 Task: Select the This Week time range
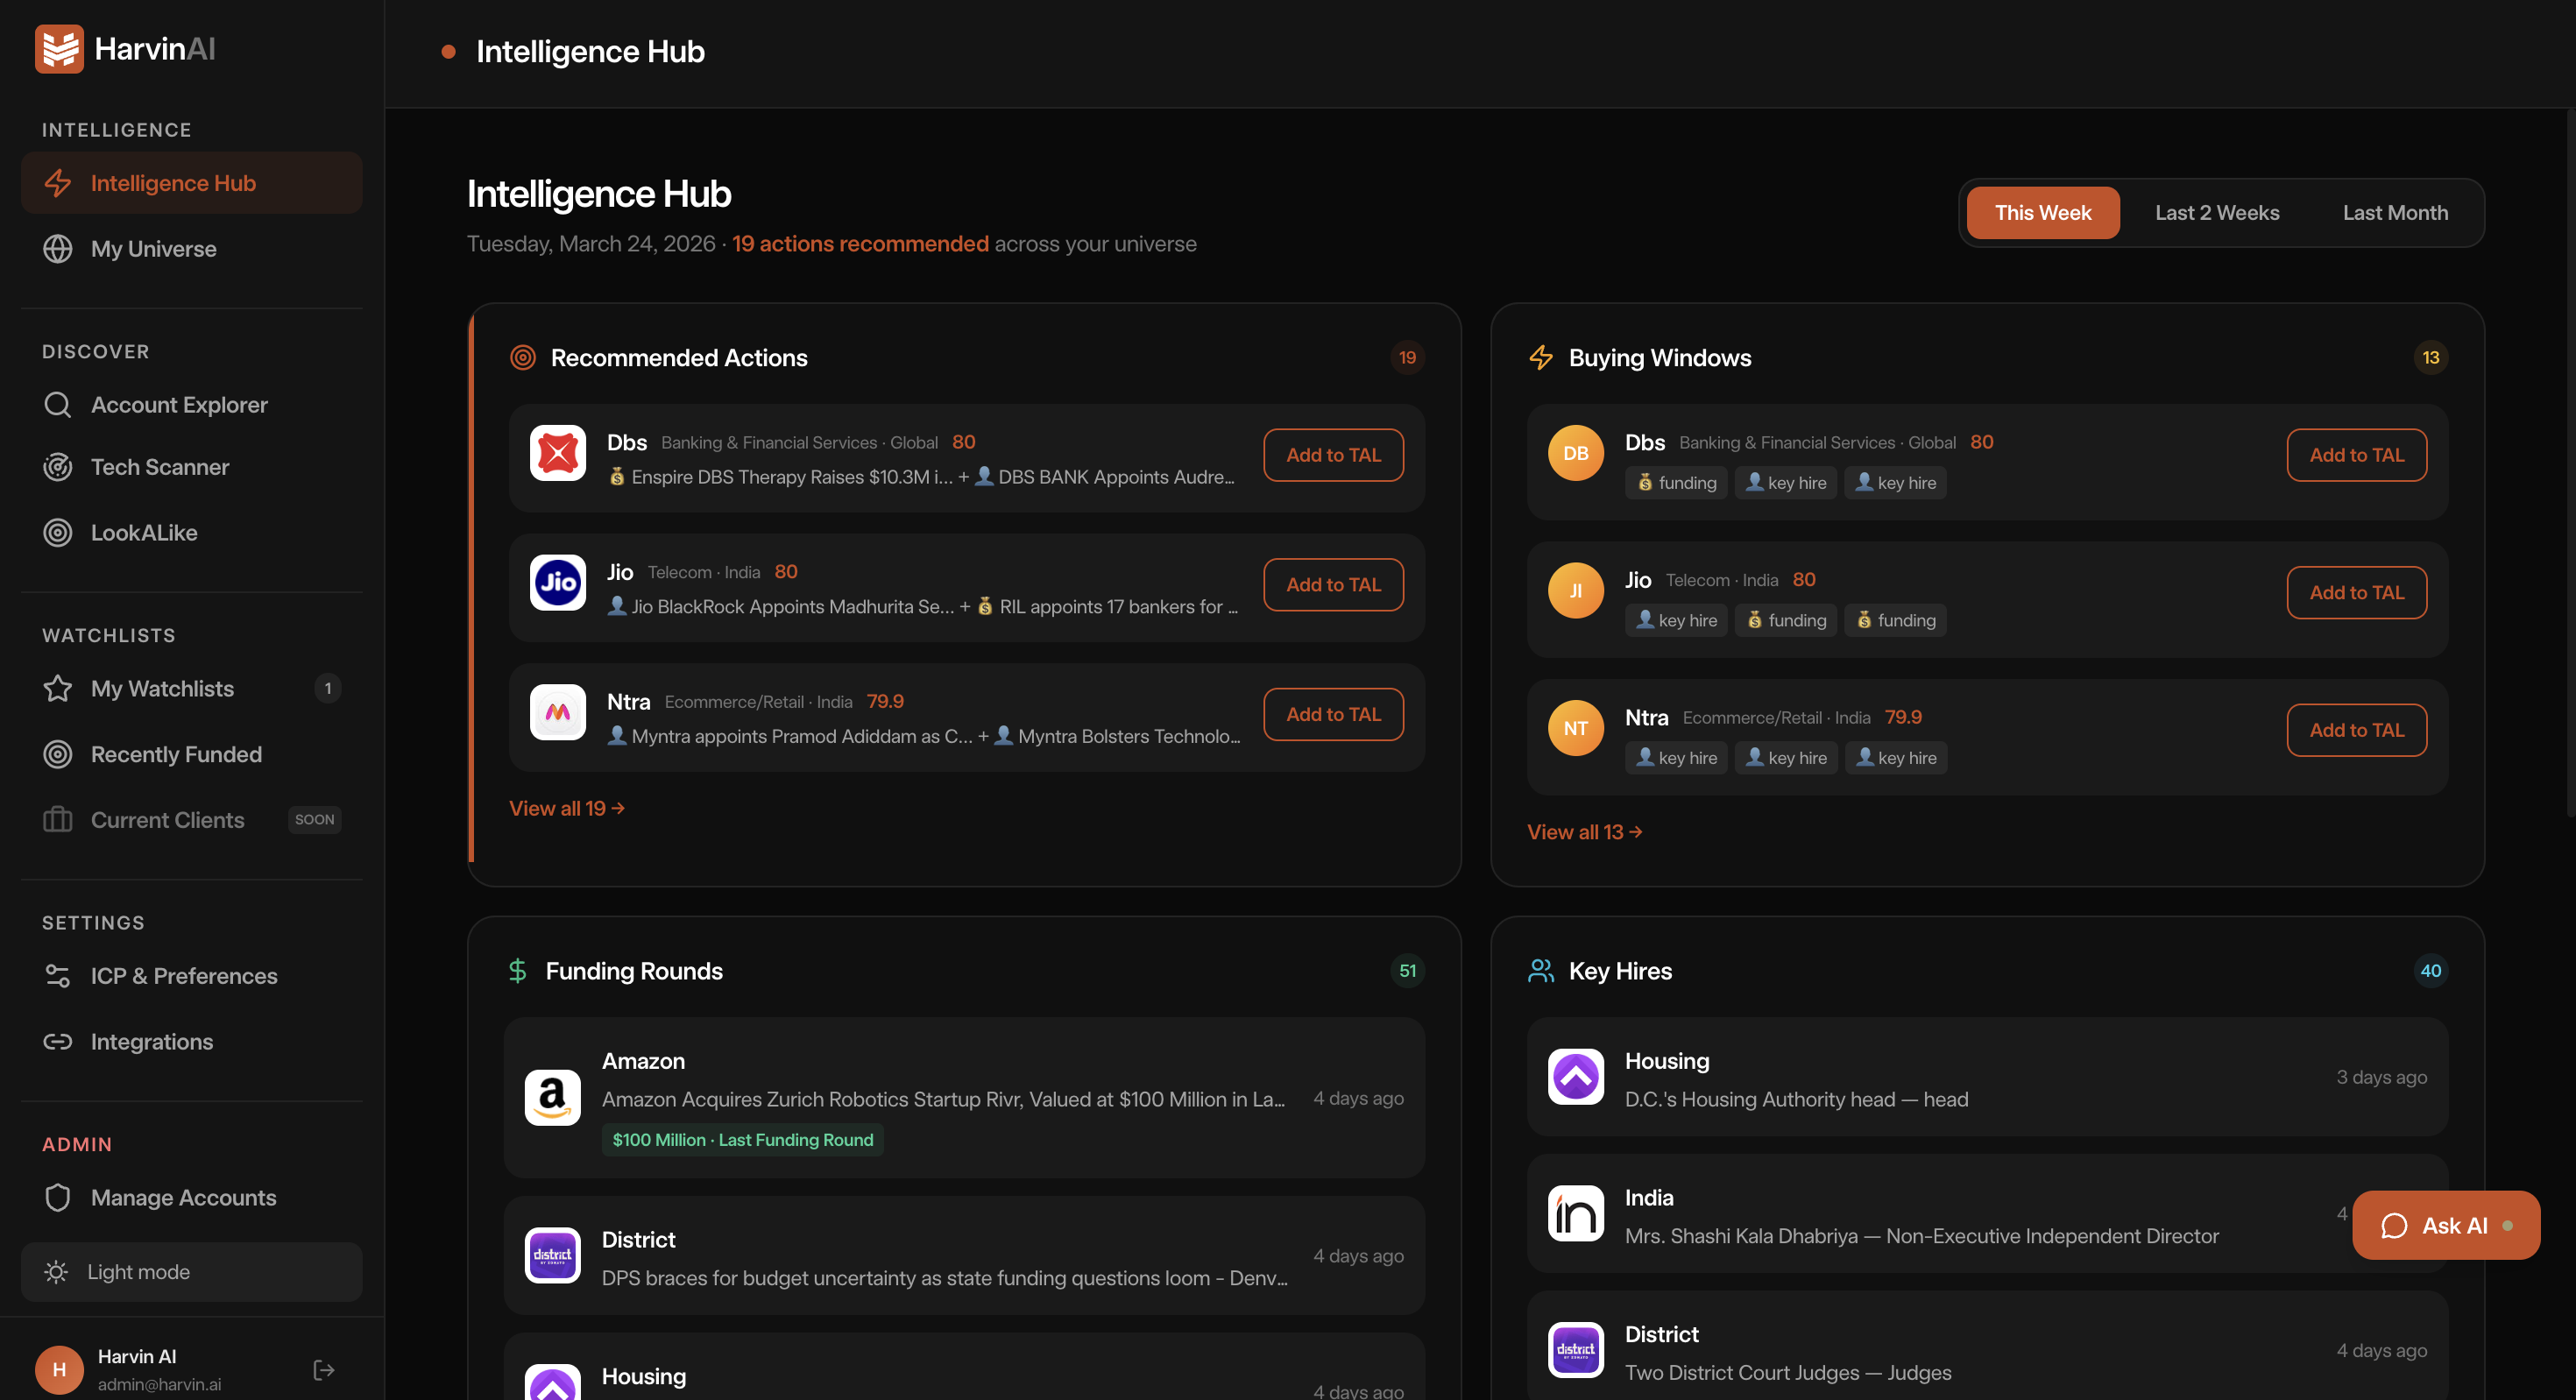click(x=2043, y=213)
